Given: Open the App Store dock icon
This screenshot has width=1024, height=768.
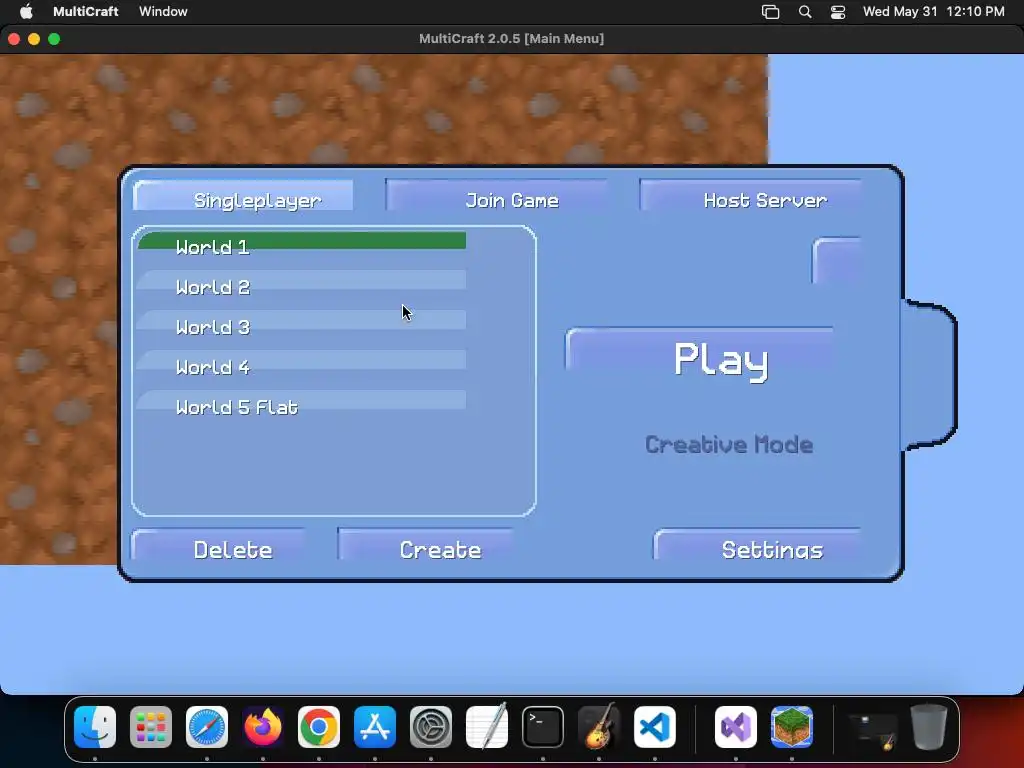Looking at the screenshot, I should pos(375,727).
